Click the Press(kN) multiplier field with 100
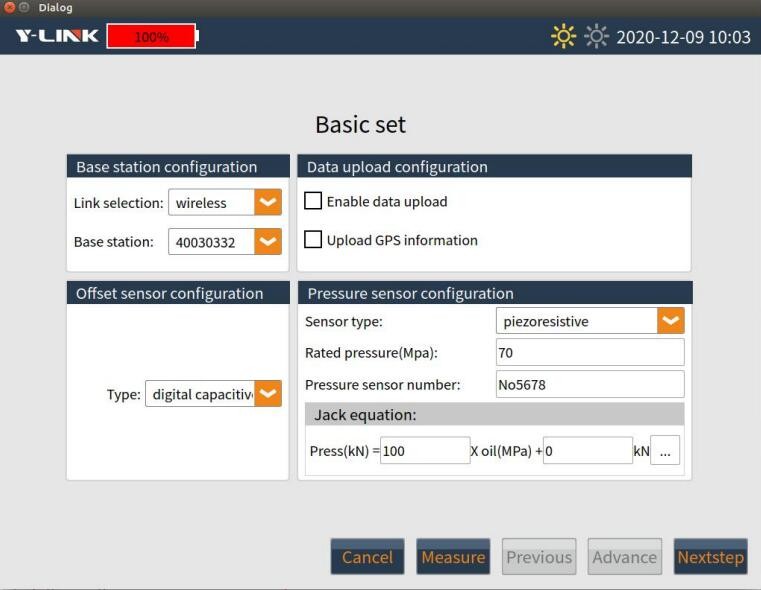This screenshot has width=761, height=590. (x=425, y=451)
